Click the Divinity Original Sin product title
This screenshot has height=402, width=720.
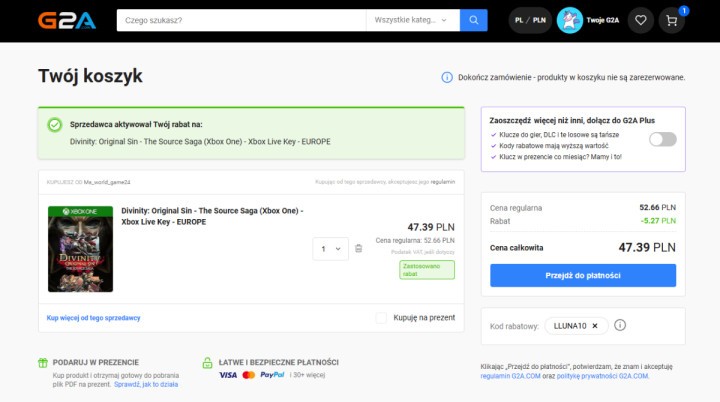(212, 216)
